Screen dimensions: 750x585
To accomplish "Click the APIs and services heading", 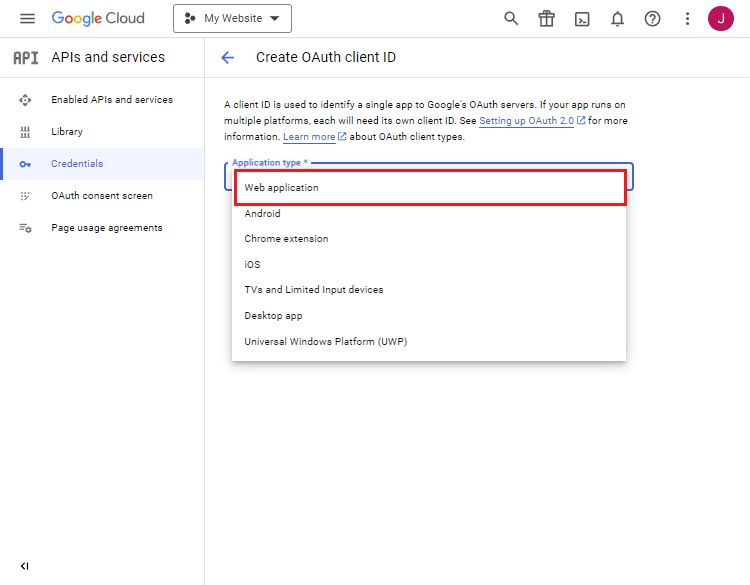I will click(108, 57).
